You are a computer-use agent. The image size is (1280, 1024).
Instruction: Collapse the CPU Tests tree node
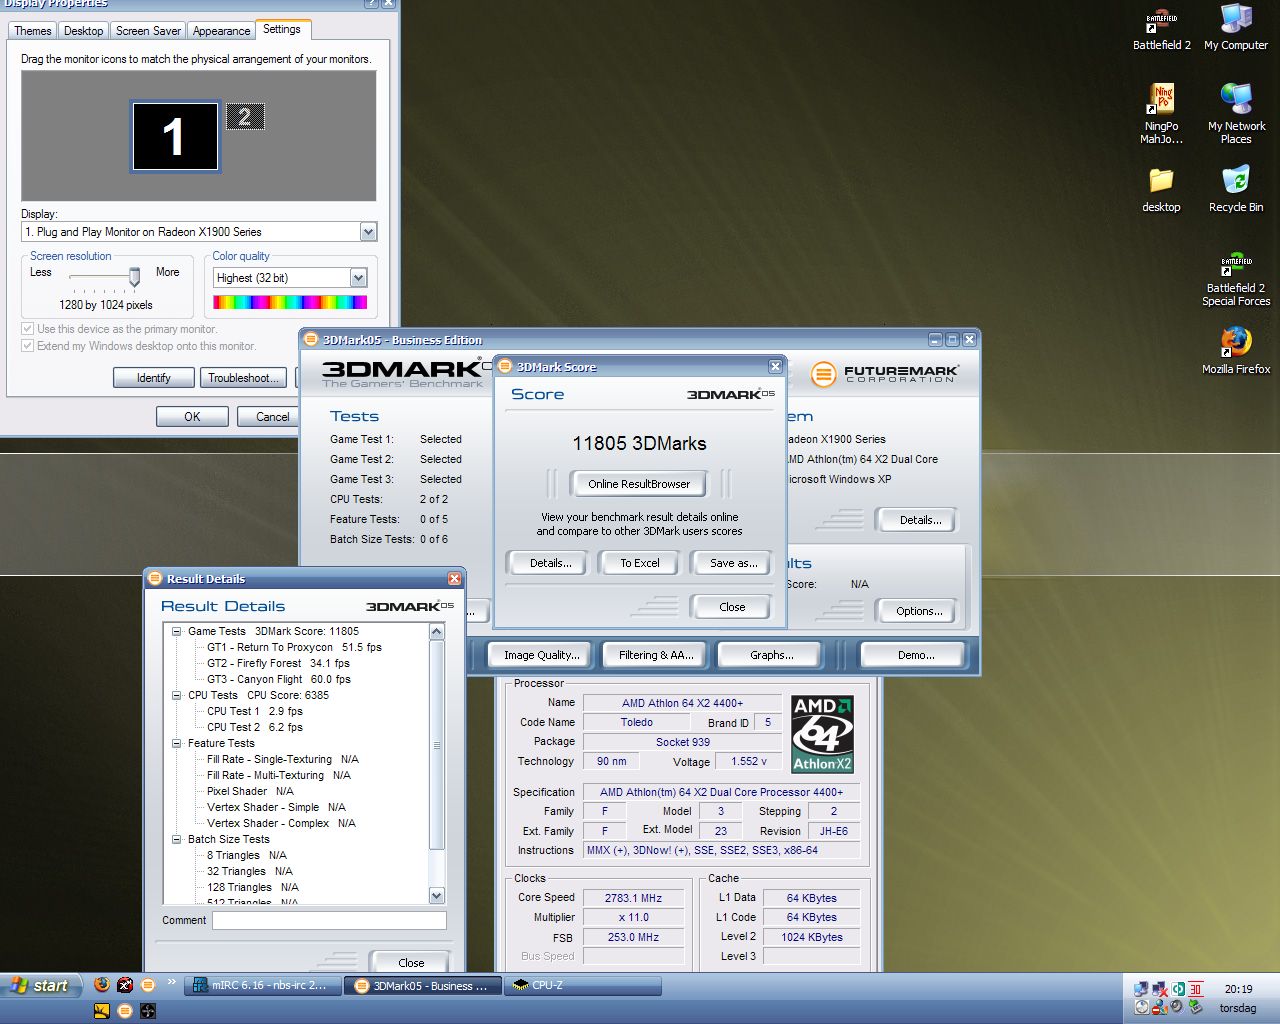[x=177, y=695]
